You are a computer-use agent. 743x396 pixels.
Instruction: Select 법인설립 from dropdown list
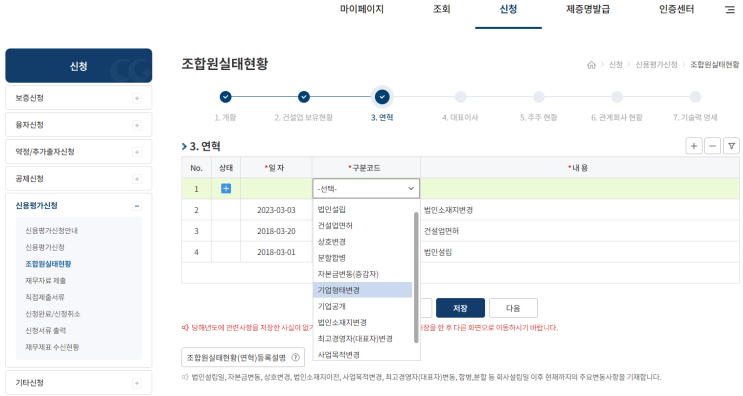362,209
